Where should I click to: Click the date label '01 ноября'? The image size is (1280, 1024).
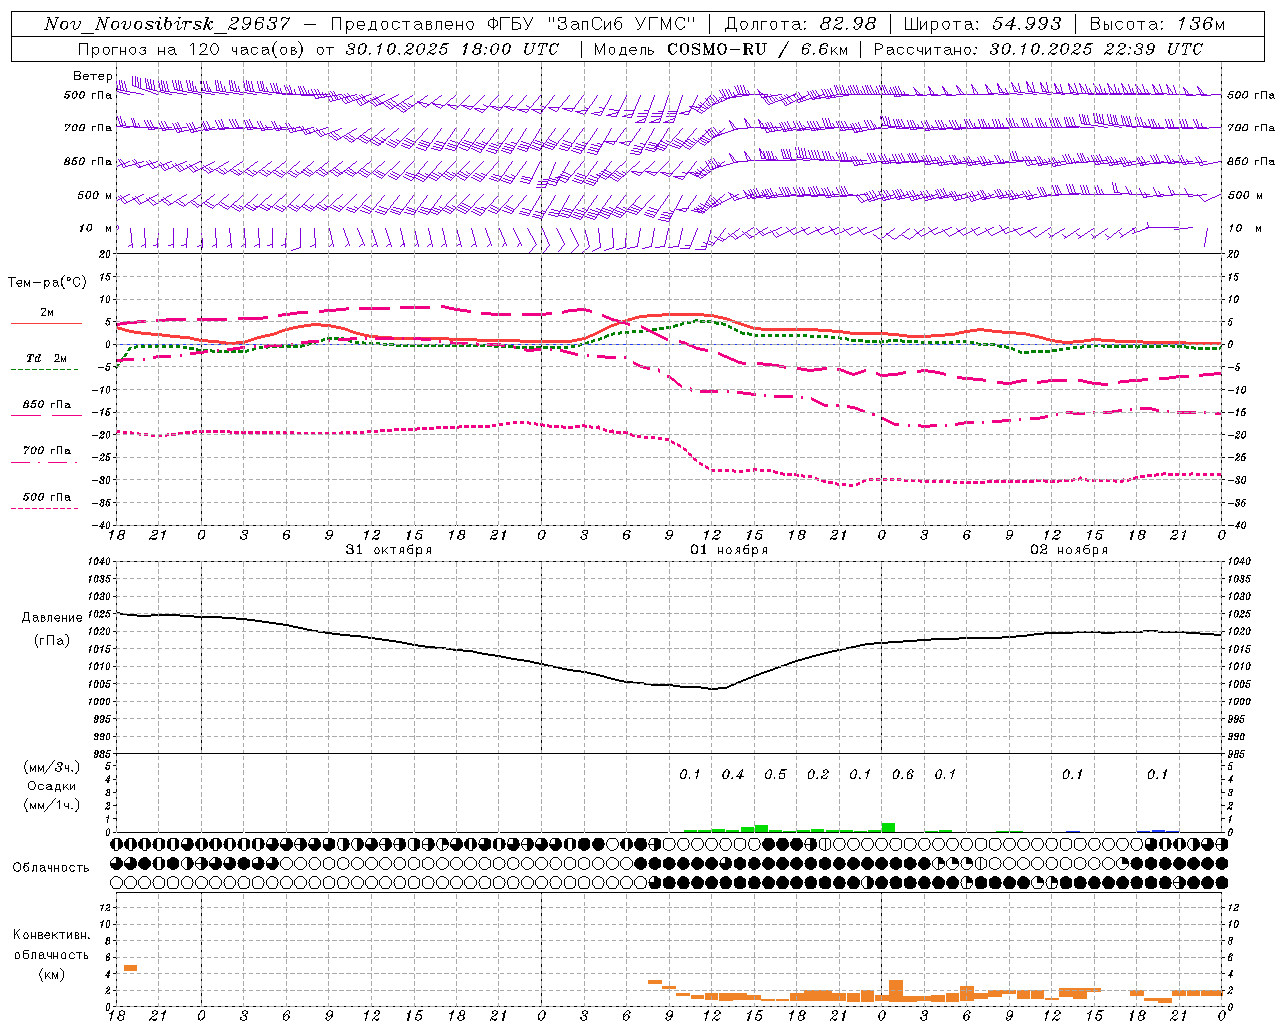(729, 549)
